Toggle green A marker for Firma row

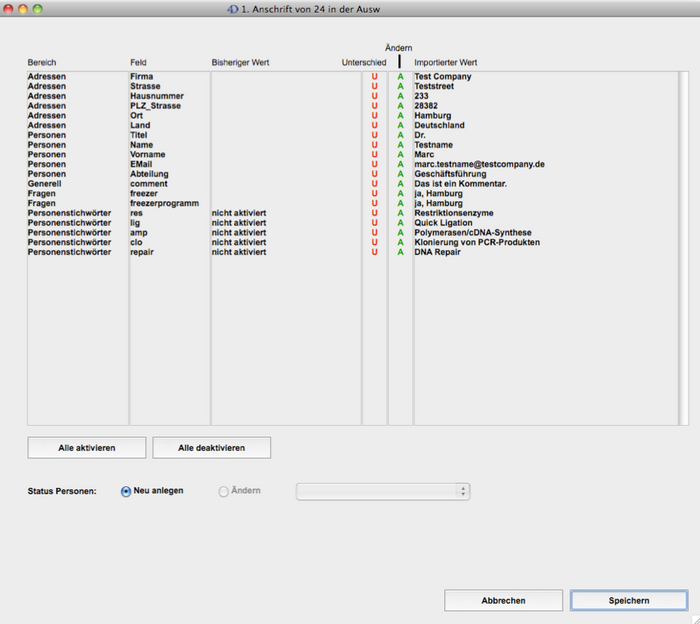click(x=400, y=77)
